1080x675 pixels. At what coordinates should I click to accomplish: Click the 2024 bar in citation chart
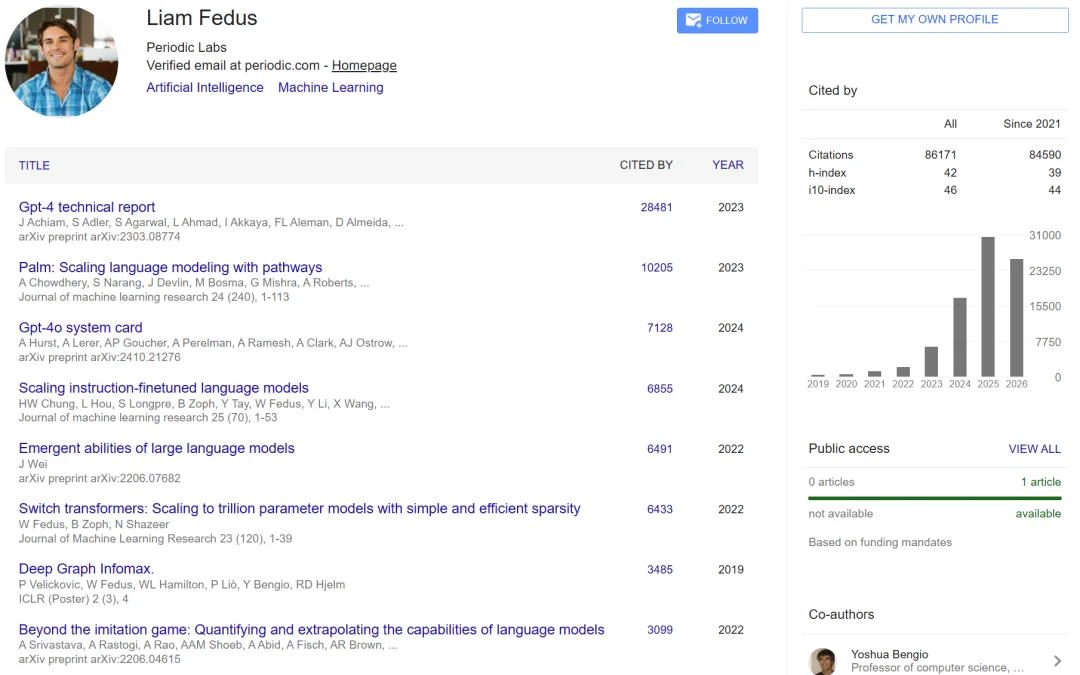pyautogui.click(x=959, y=337)
